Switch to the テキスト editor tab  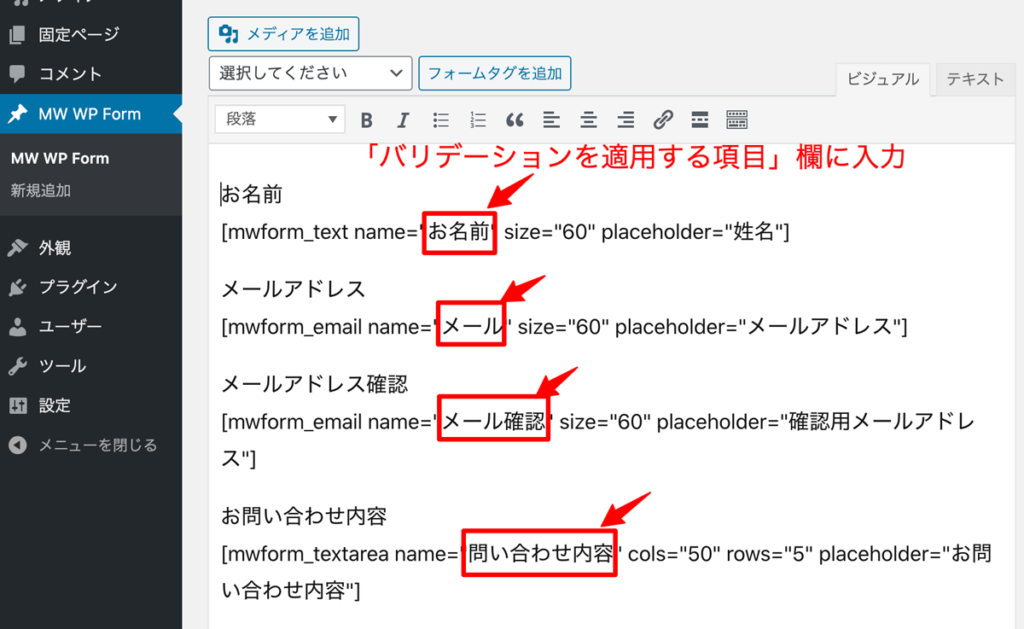tap(975, 80)
